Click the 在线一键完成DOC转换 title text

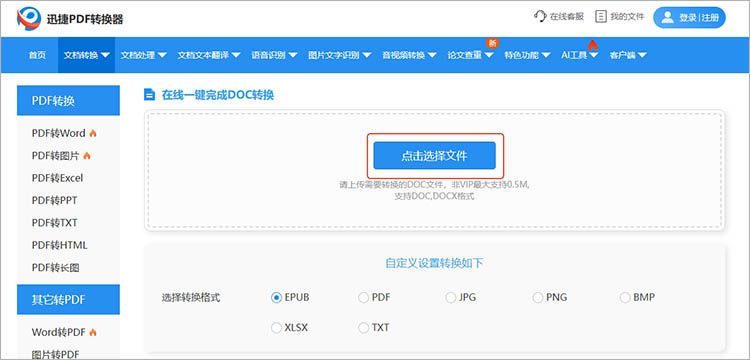pyautogui.click(x=218, y=95)
